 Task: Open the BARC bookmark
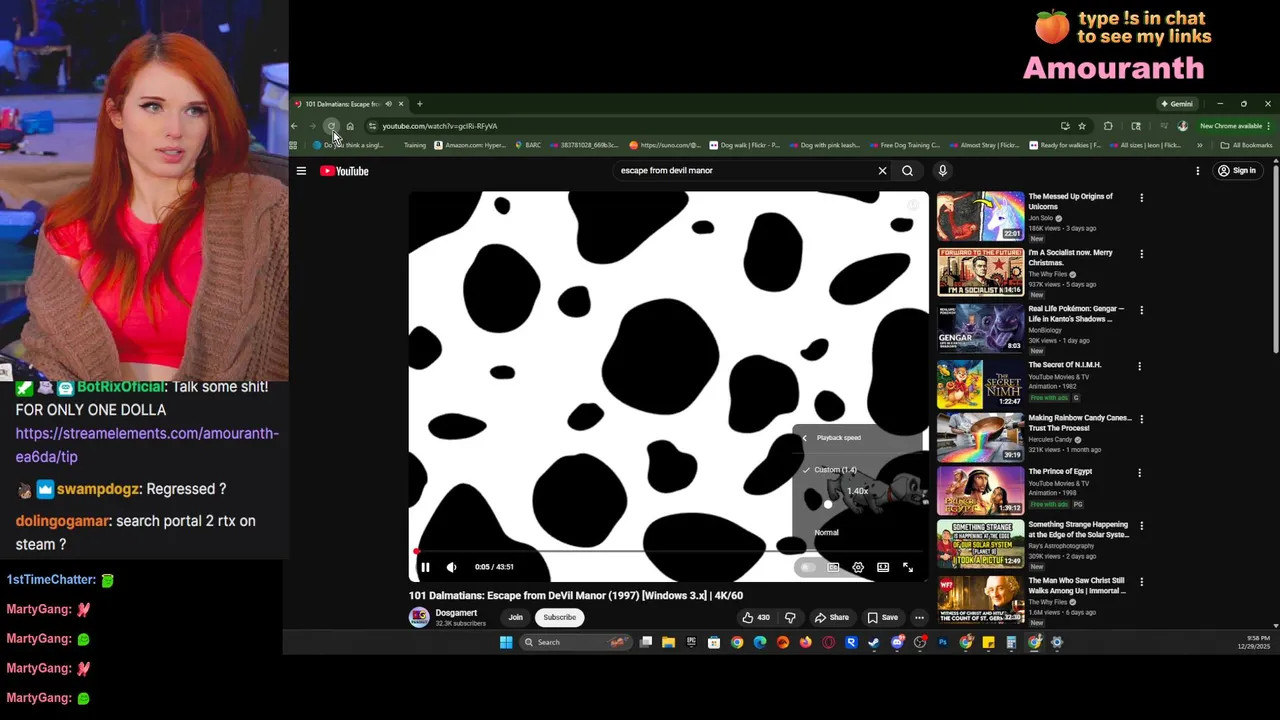pos(528,145)
